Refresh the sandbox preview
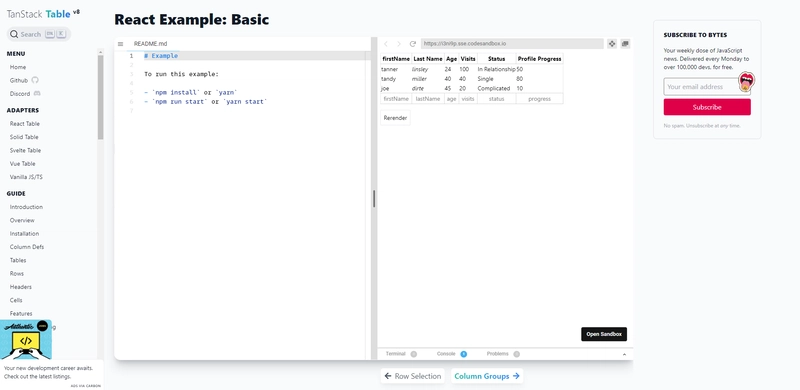The height and width of the screenshot is (390, 800). pos(413,44)
